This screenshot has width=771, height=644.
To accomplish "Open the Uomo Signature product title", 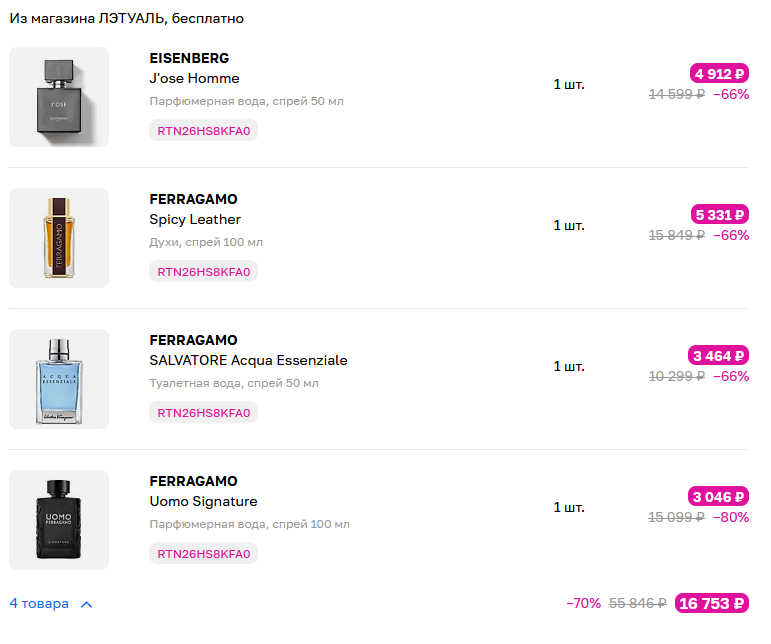I will [203, 501].
